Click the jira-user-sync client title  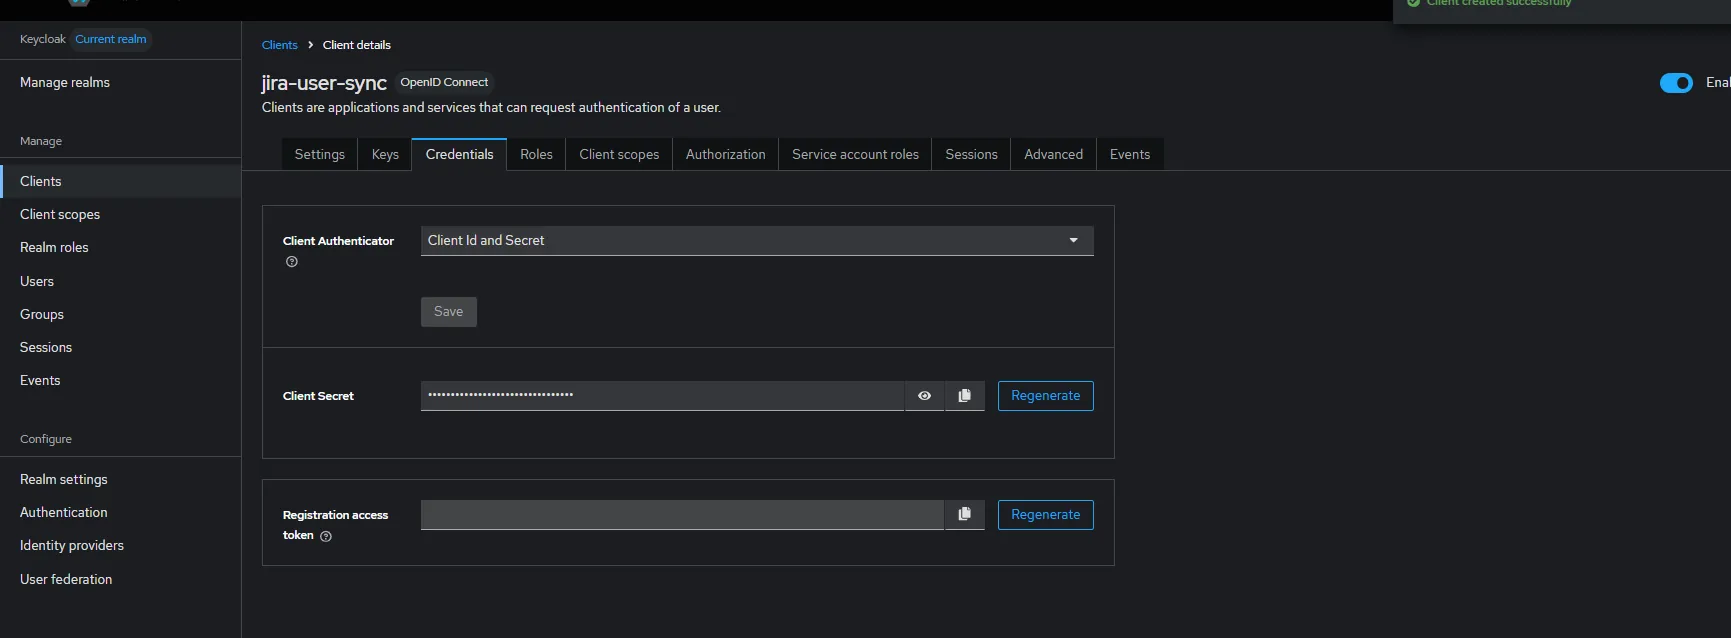click(324, 83)
